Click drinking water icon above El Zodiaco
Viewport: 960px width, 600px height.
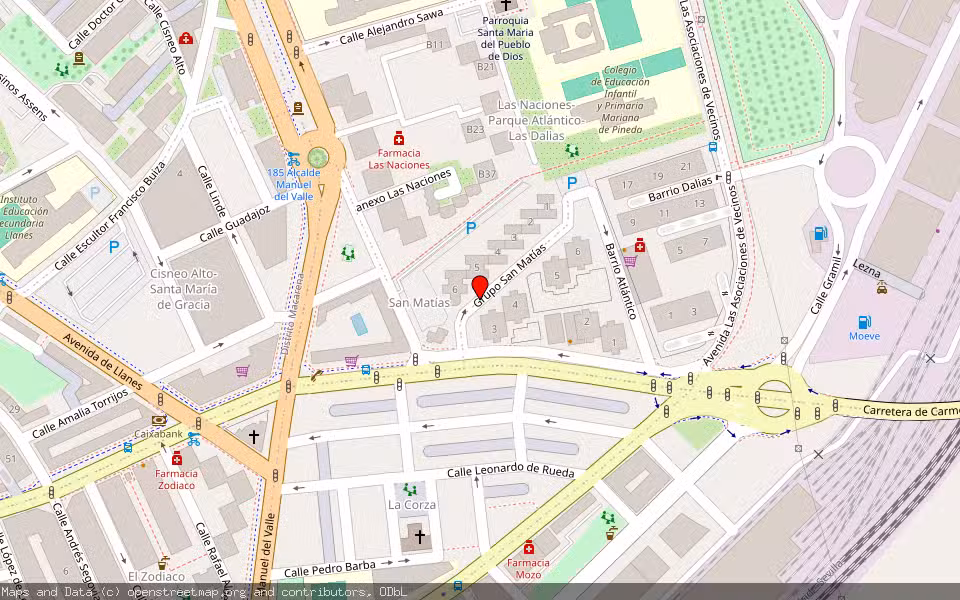(x=163, y=562)
